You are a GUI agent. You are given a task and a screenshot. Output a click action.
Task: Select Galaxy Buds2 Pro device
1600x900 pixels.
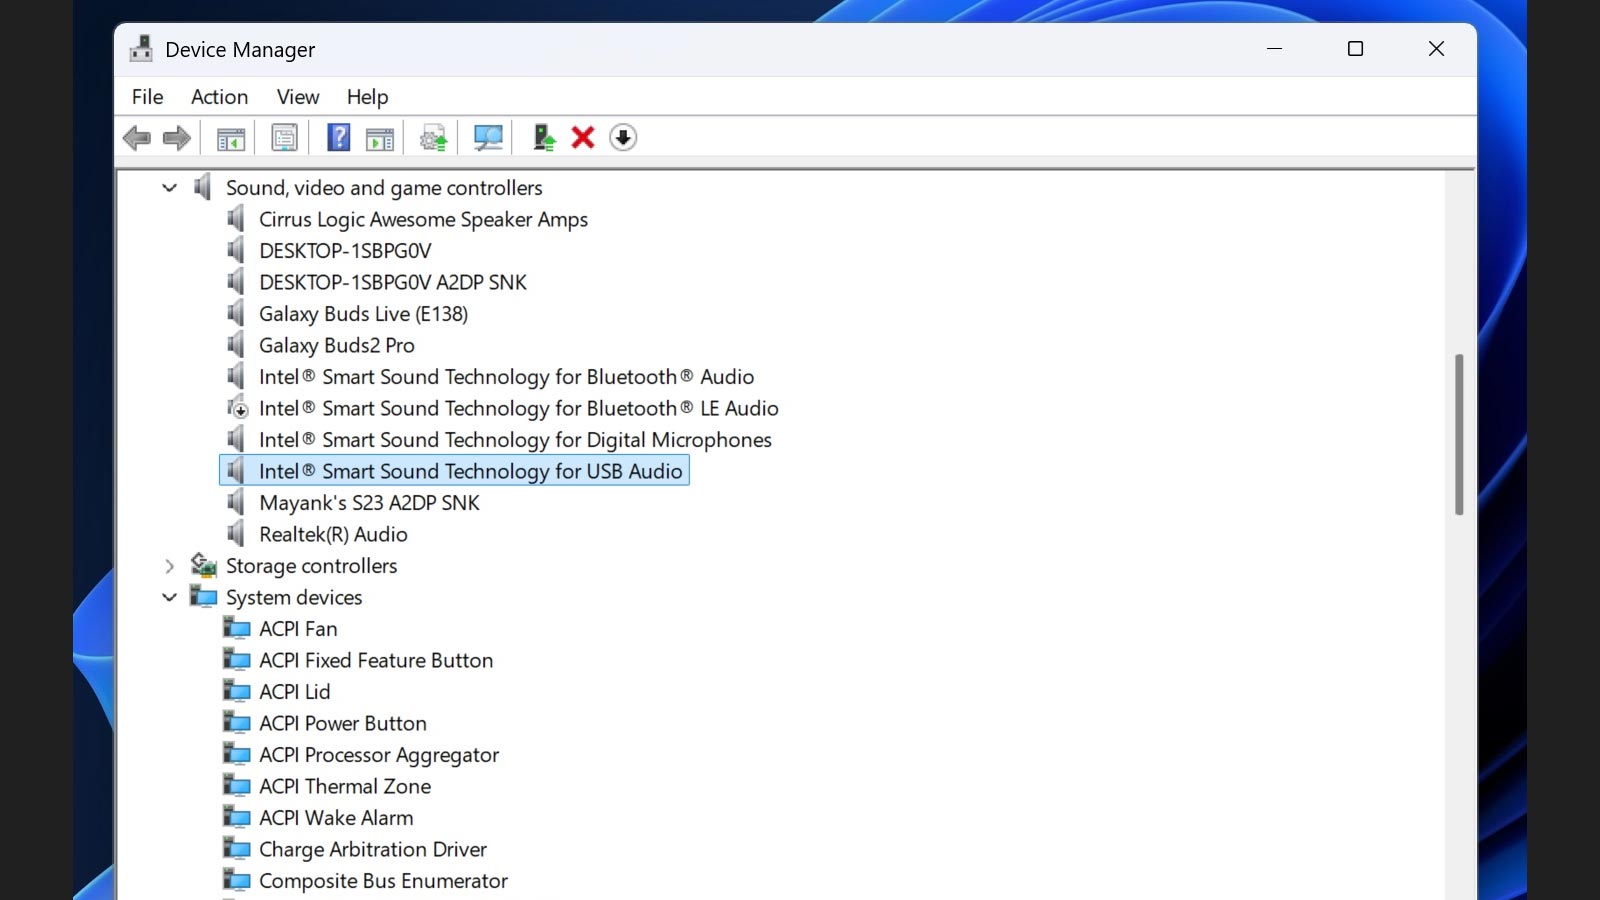click(336, 346)
